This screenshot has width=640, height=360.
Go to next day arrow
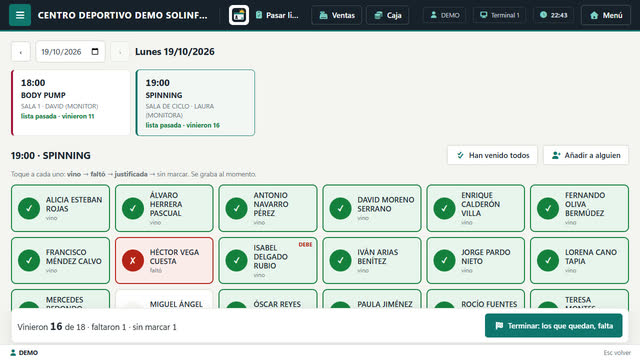tap(120, 52)
